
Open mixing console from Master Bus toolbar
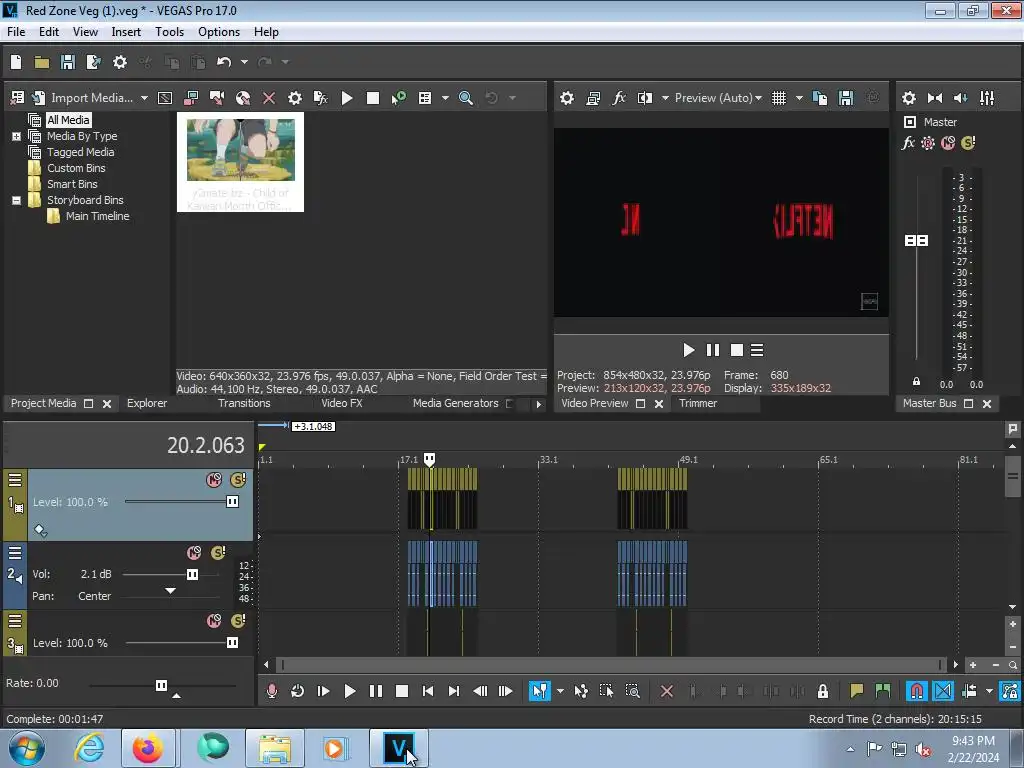987,98
